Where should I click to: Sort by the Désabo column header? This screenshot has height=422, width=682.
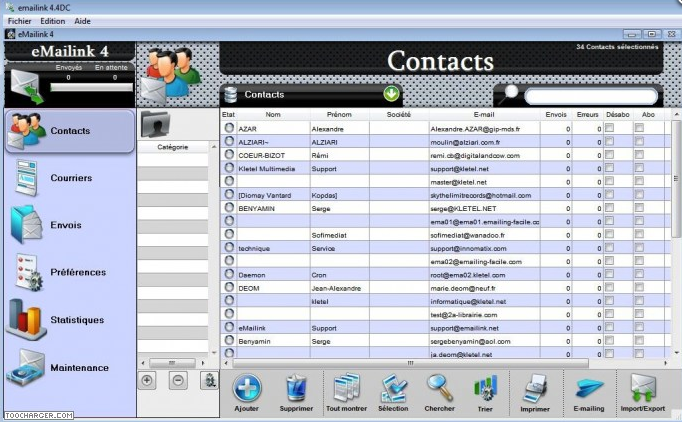pos(618,114)
